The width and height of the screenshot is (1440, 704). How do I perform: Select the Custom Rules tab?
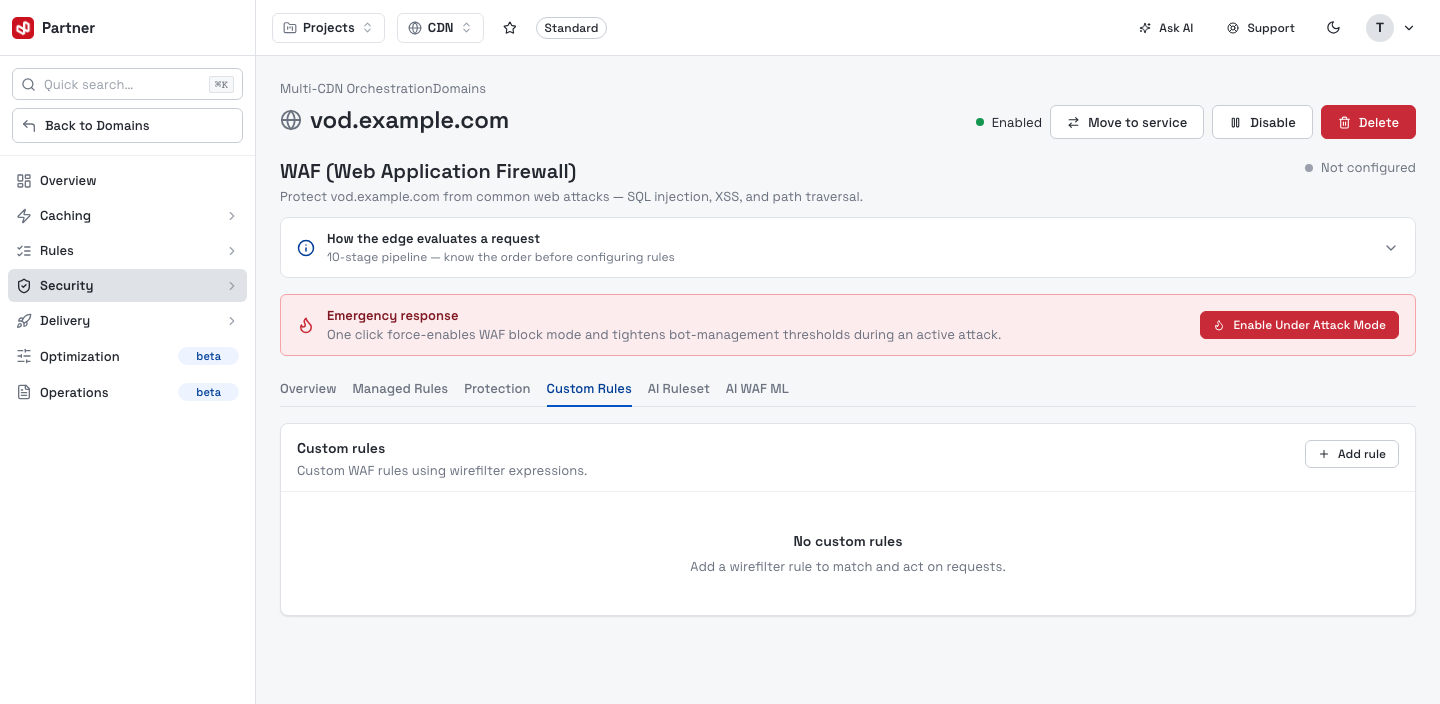pyautogui.click(x=589, y=389)
